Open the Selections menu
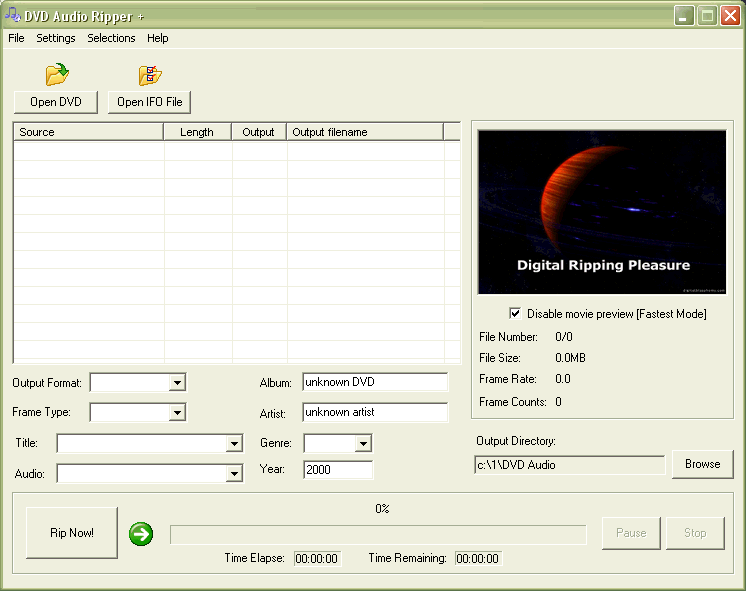The image size is (746, 591). (111, 38)
